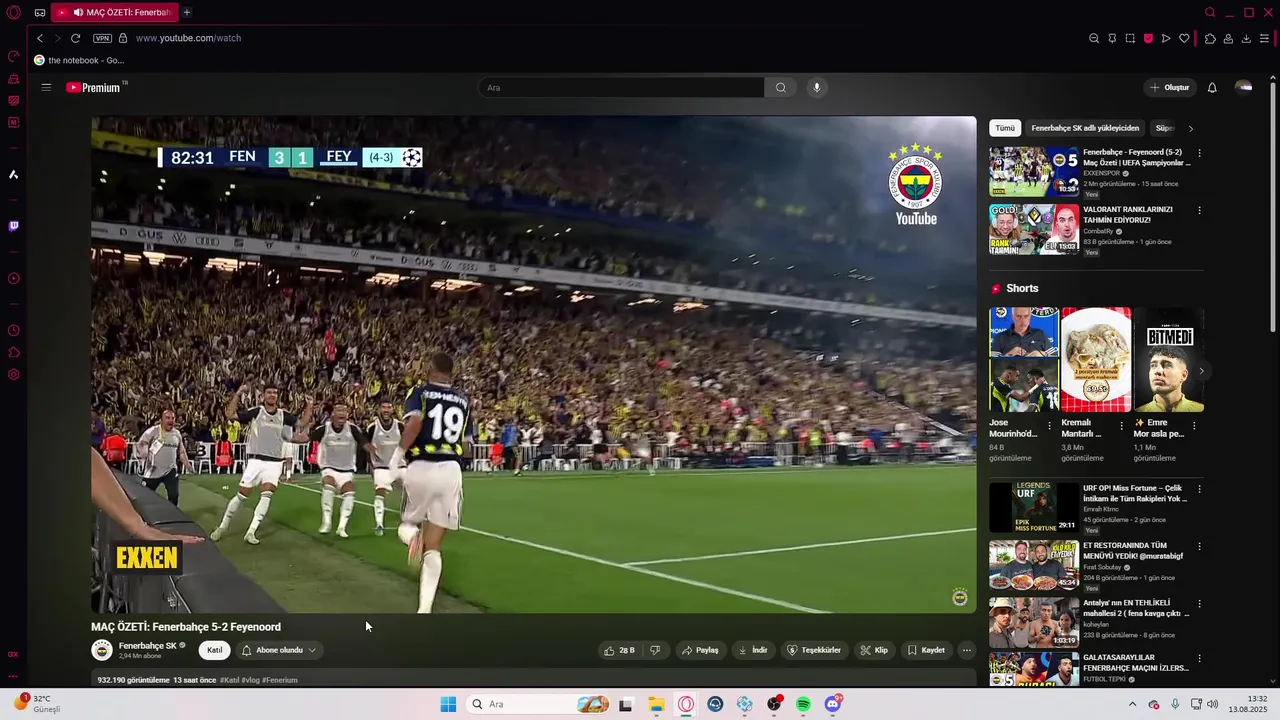This screenshot has height=720, width=1280.
Task: Open options for ET RESTORANINDA video
Action: click(1199, 547)
